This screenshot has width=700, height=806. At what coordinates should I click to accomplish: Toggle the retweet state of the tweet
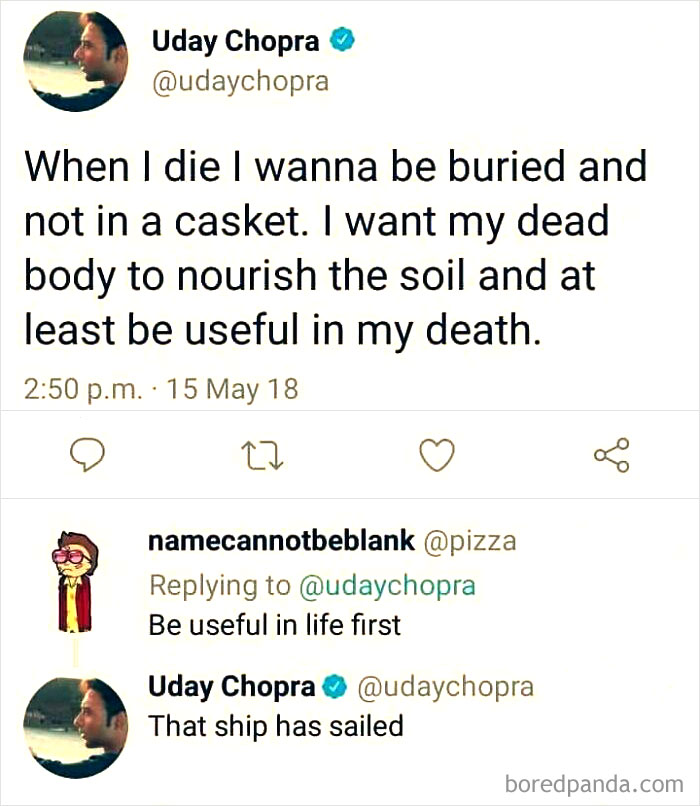click(264, 455)
